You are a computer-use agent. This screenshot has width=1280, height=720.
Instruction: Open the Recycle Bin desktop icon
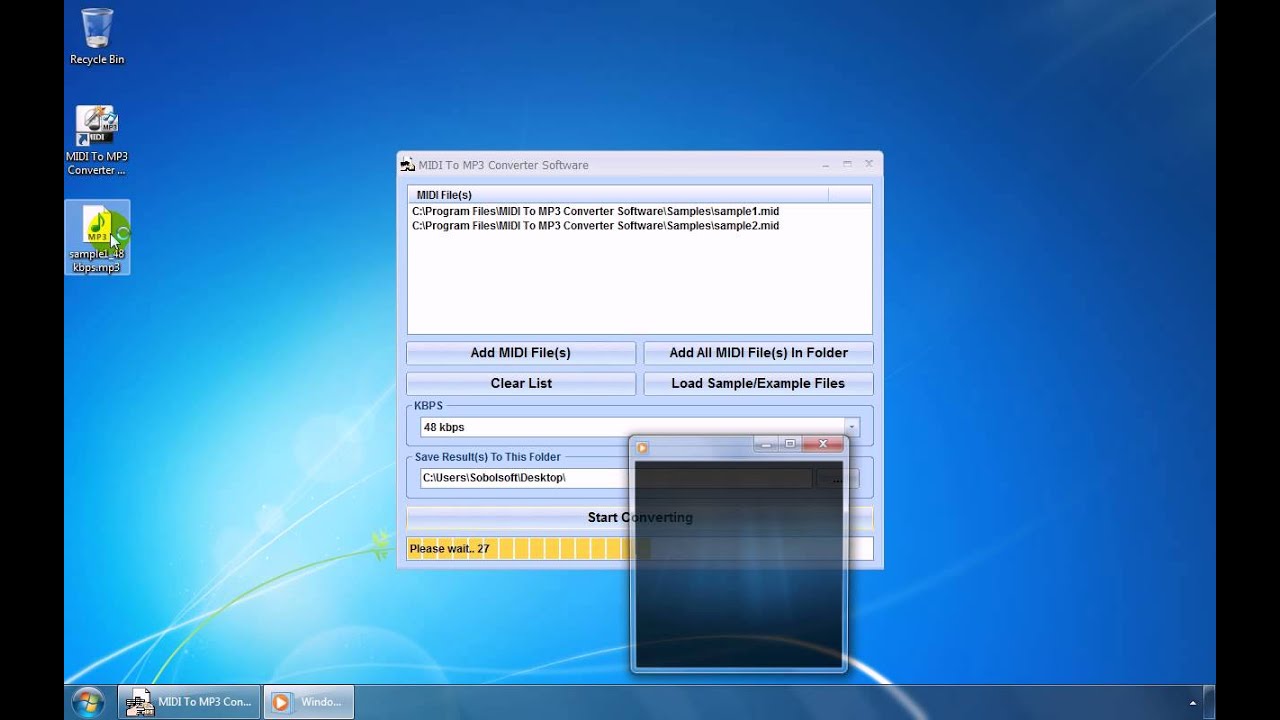pyautogui.click(x=97, y=36)
